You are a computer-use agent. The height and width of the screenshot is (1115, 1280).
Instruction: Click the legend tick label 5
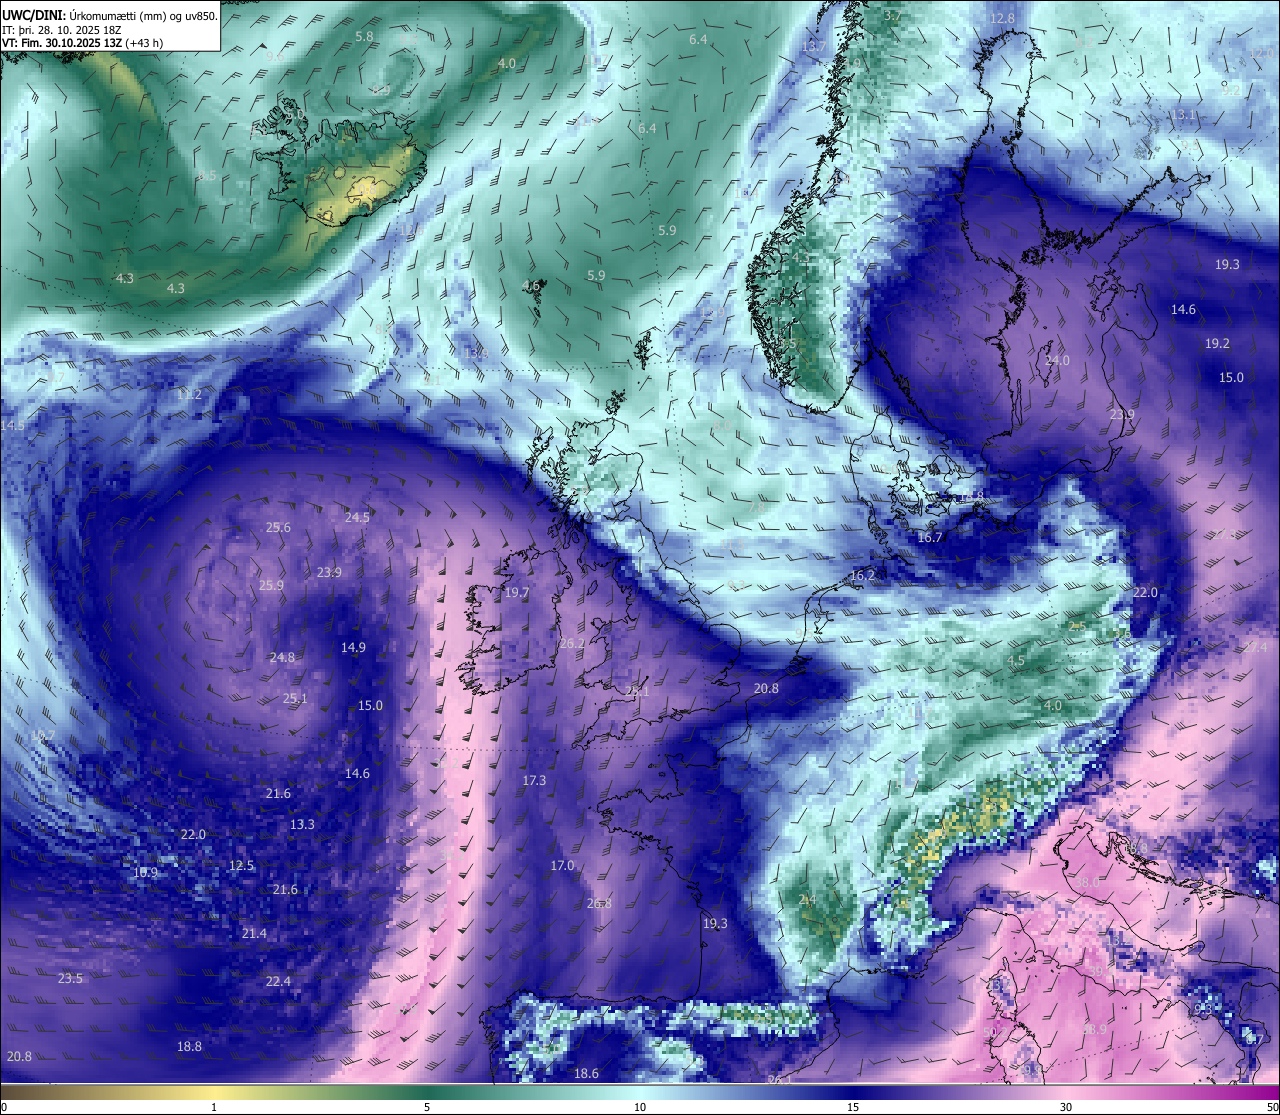click(427, 1107)
